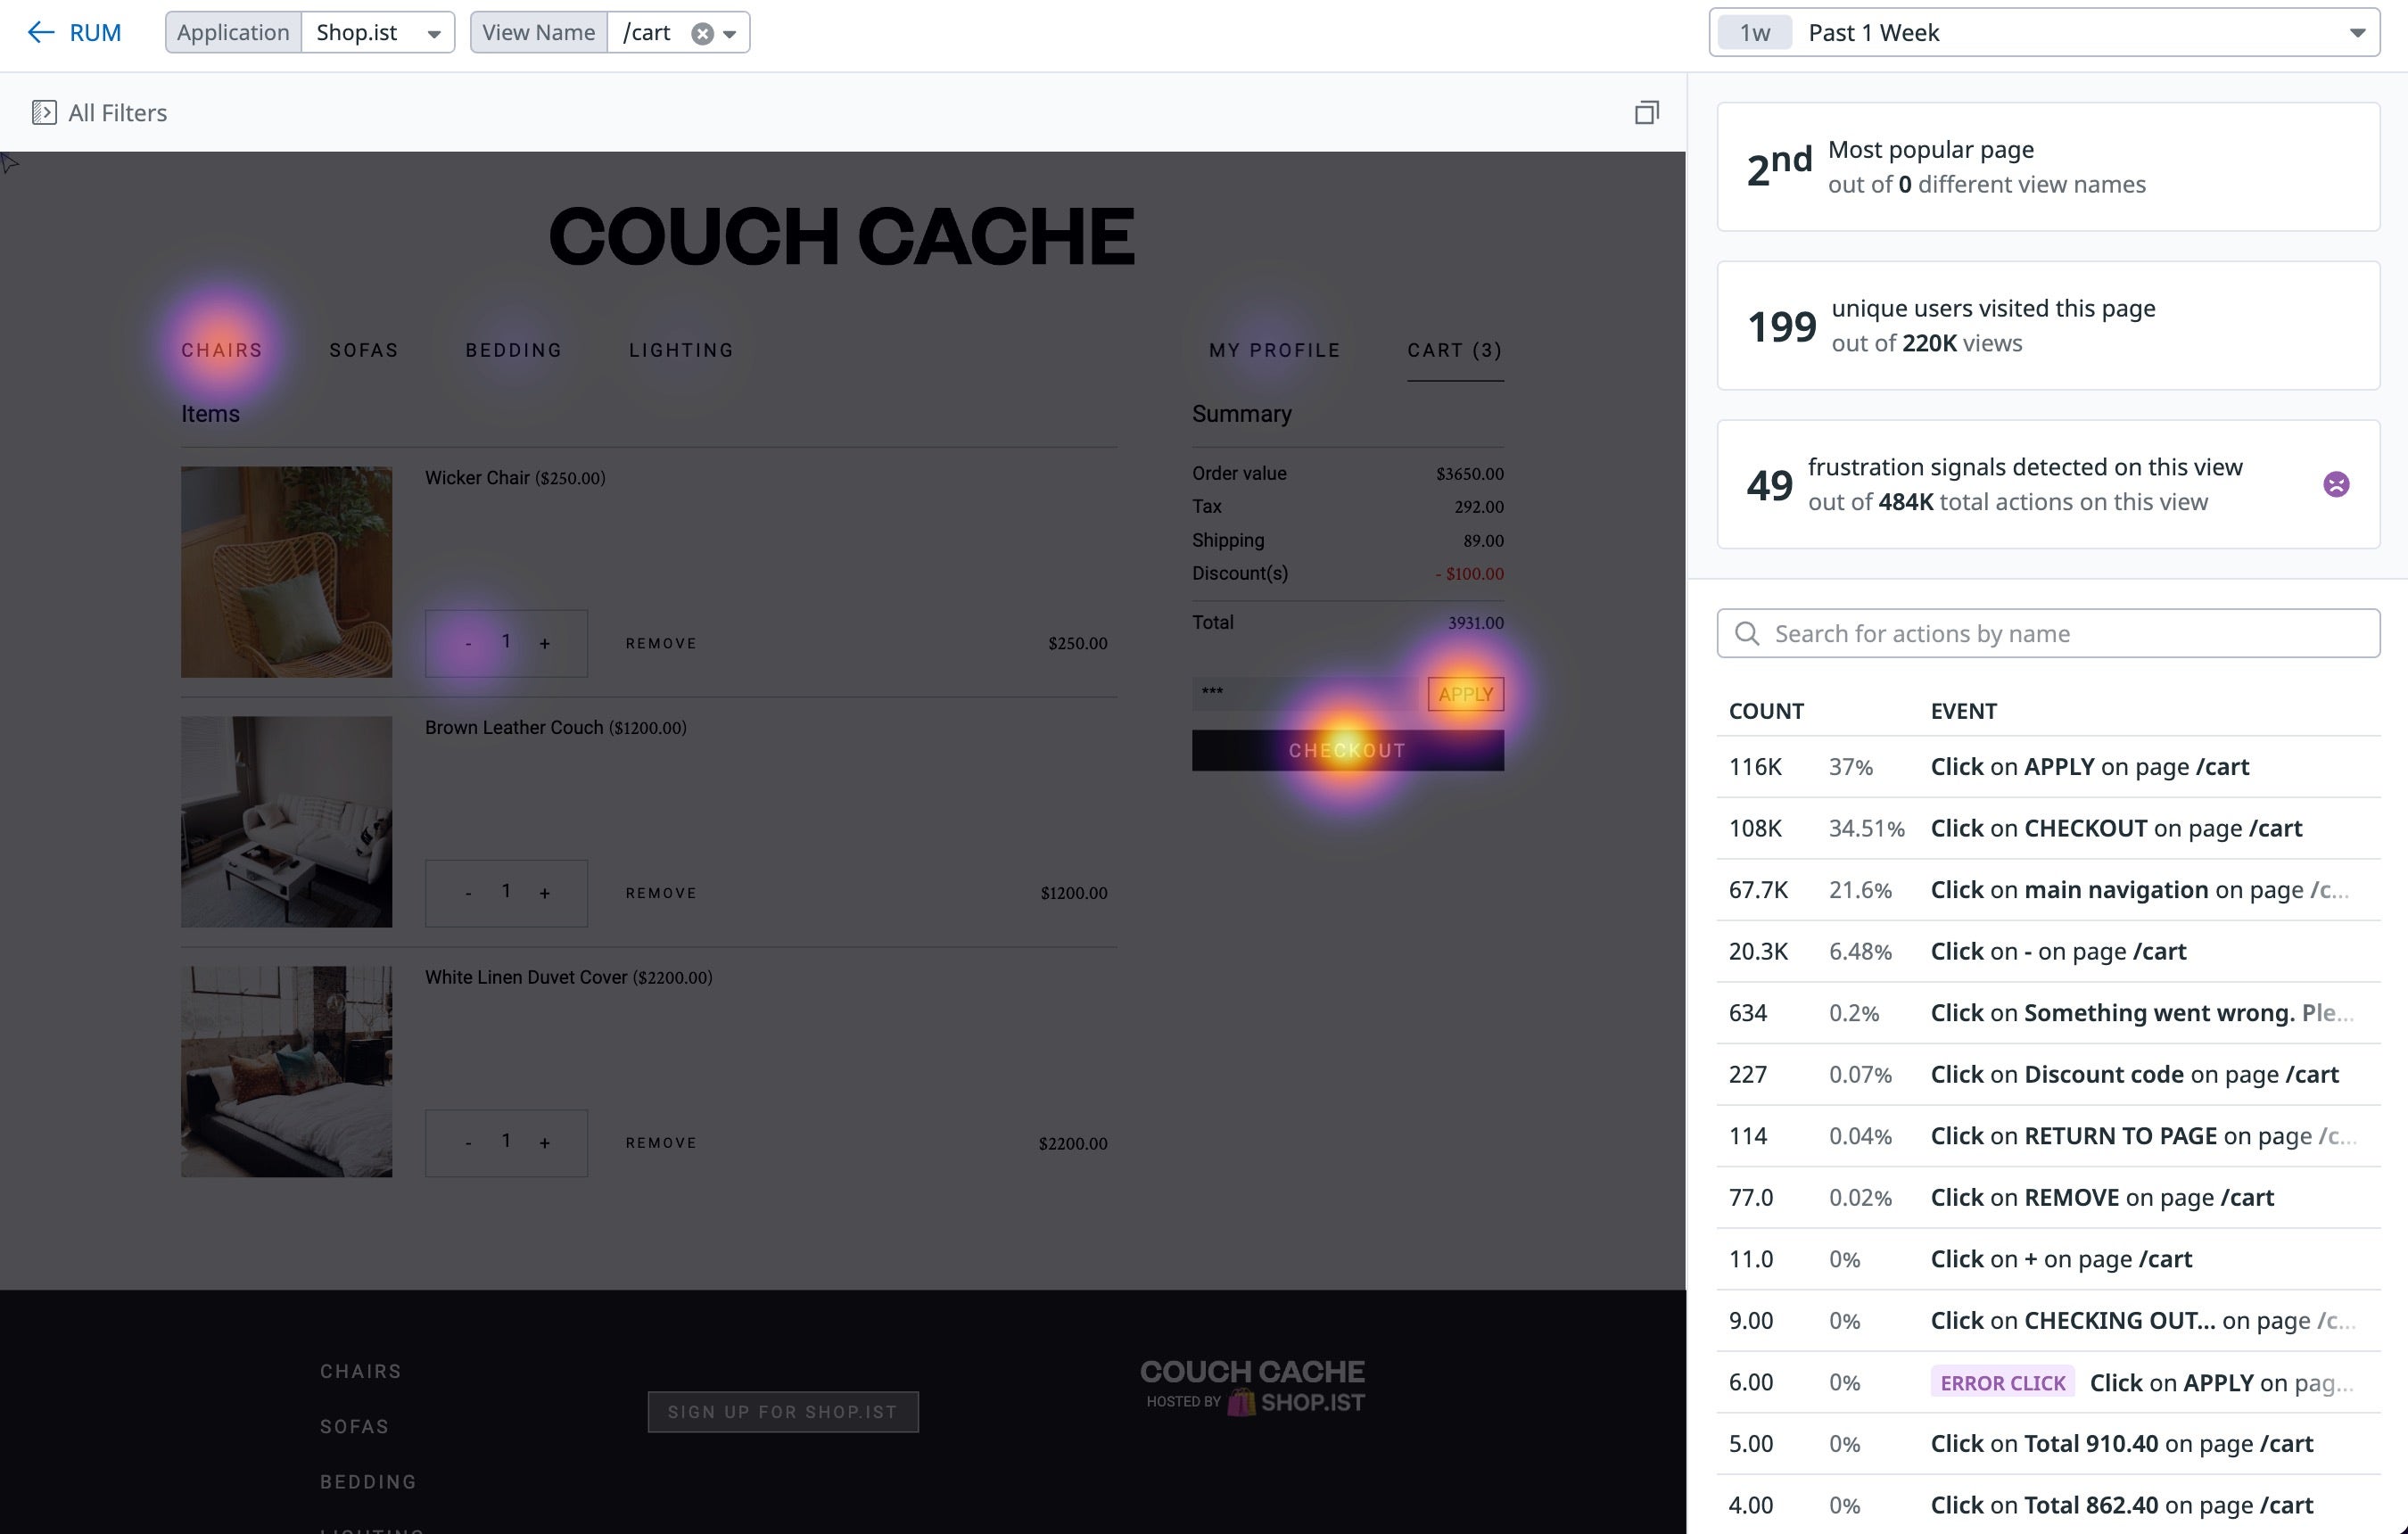The image size is (2408, 1534).
Task: Switch to the CART (3) tab
Action: tap(1455, 350)
